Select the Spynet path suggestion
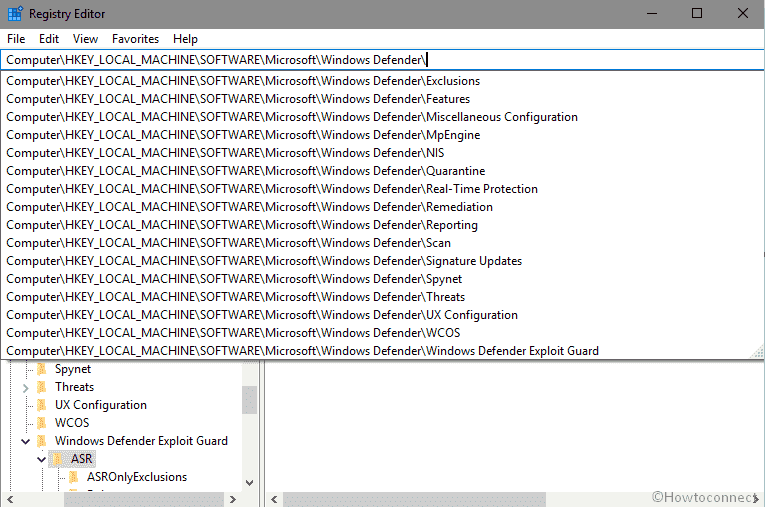This screenshot has height=507, width=765. 382,279
